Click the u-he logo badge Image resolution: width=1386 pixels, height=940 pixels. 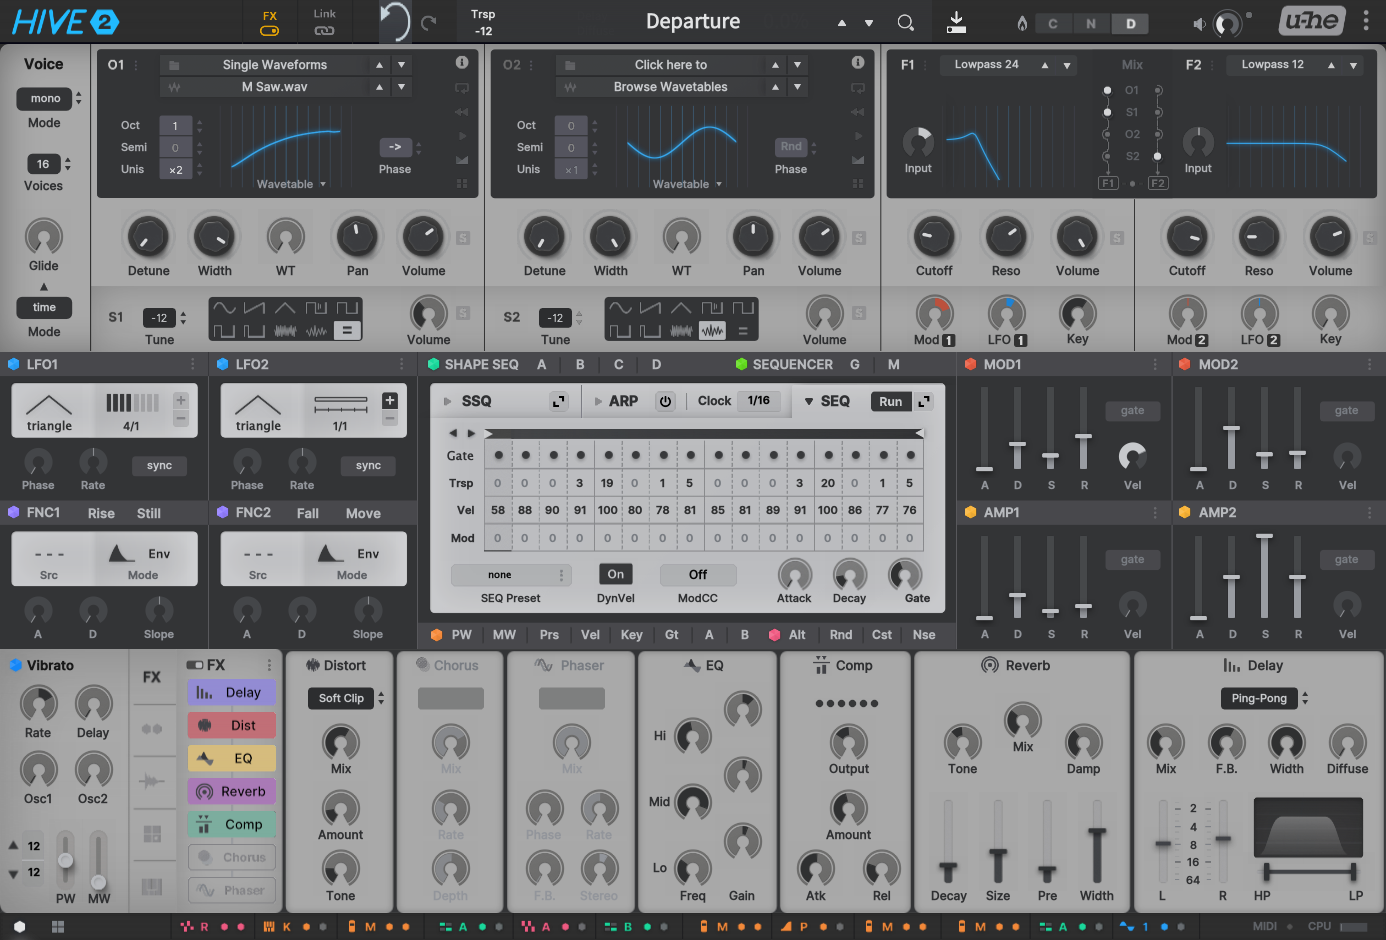(1312, 20)
